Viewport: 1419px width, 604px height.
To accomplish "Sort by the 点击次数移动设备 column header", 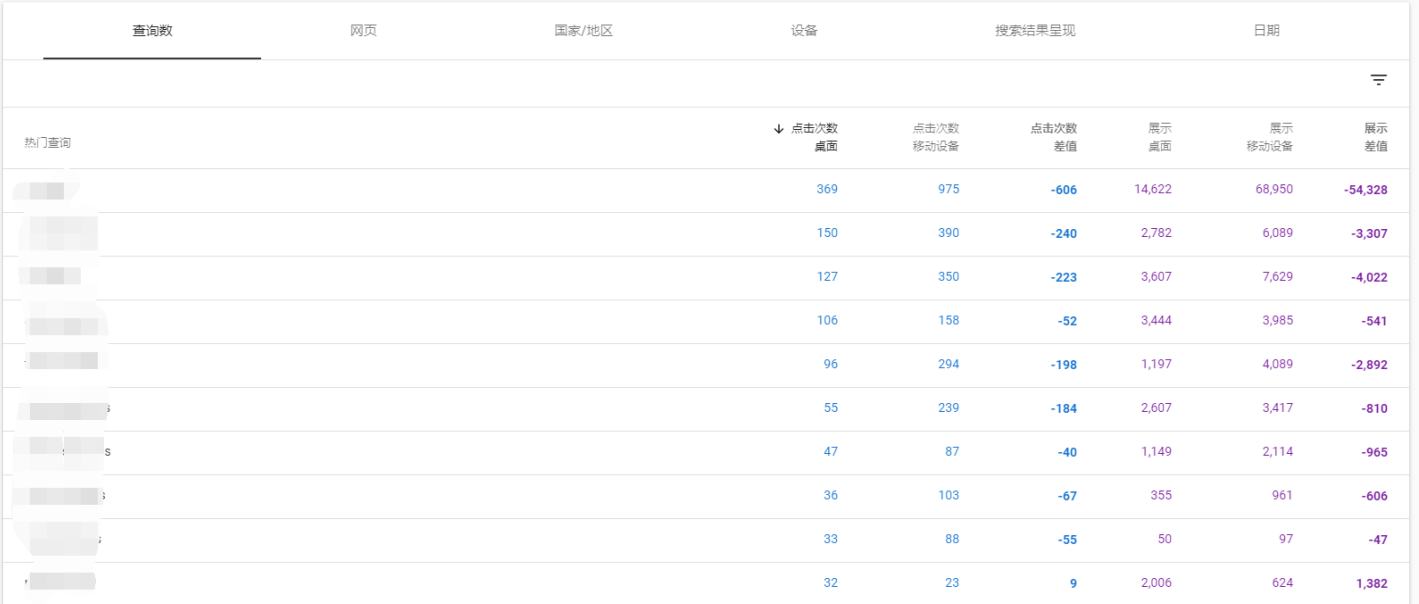I will point(934,137).
